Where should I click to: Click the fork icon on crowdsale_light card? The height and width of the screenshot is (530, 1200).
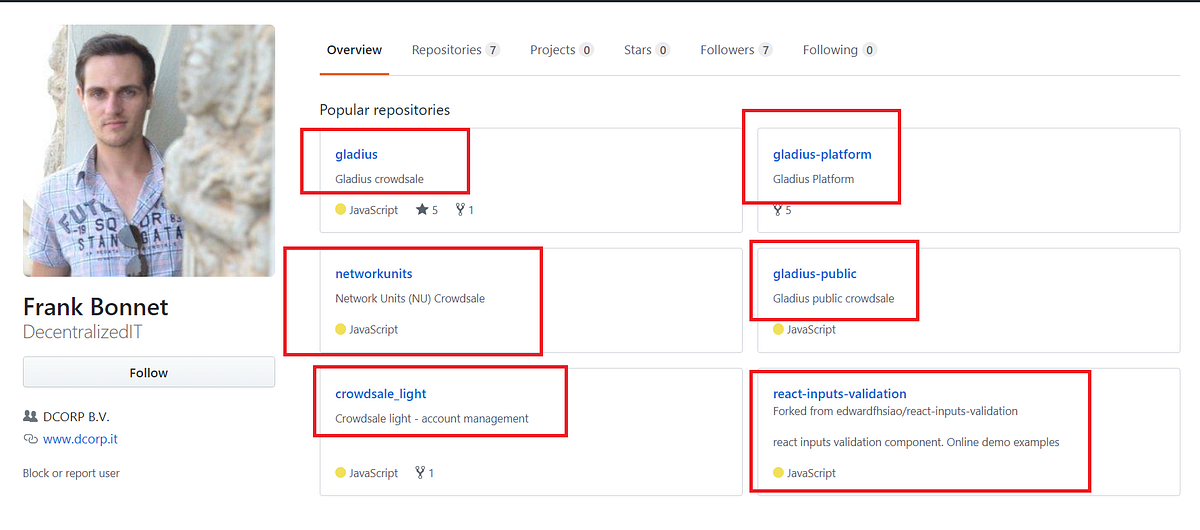click(x=420, y=473)
